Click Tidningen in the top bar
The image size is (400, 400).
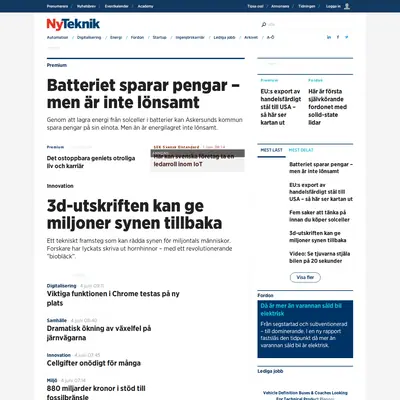(x=307, y=6)
